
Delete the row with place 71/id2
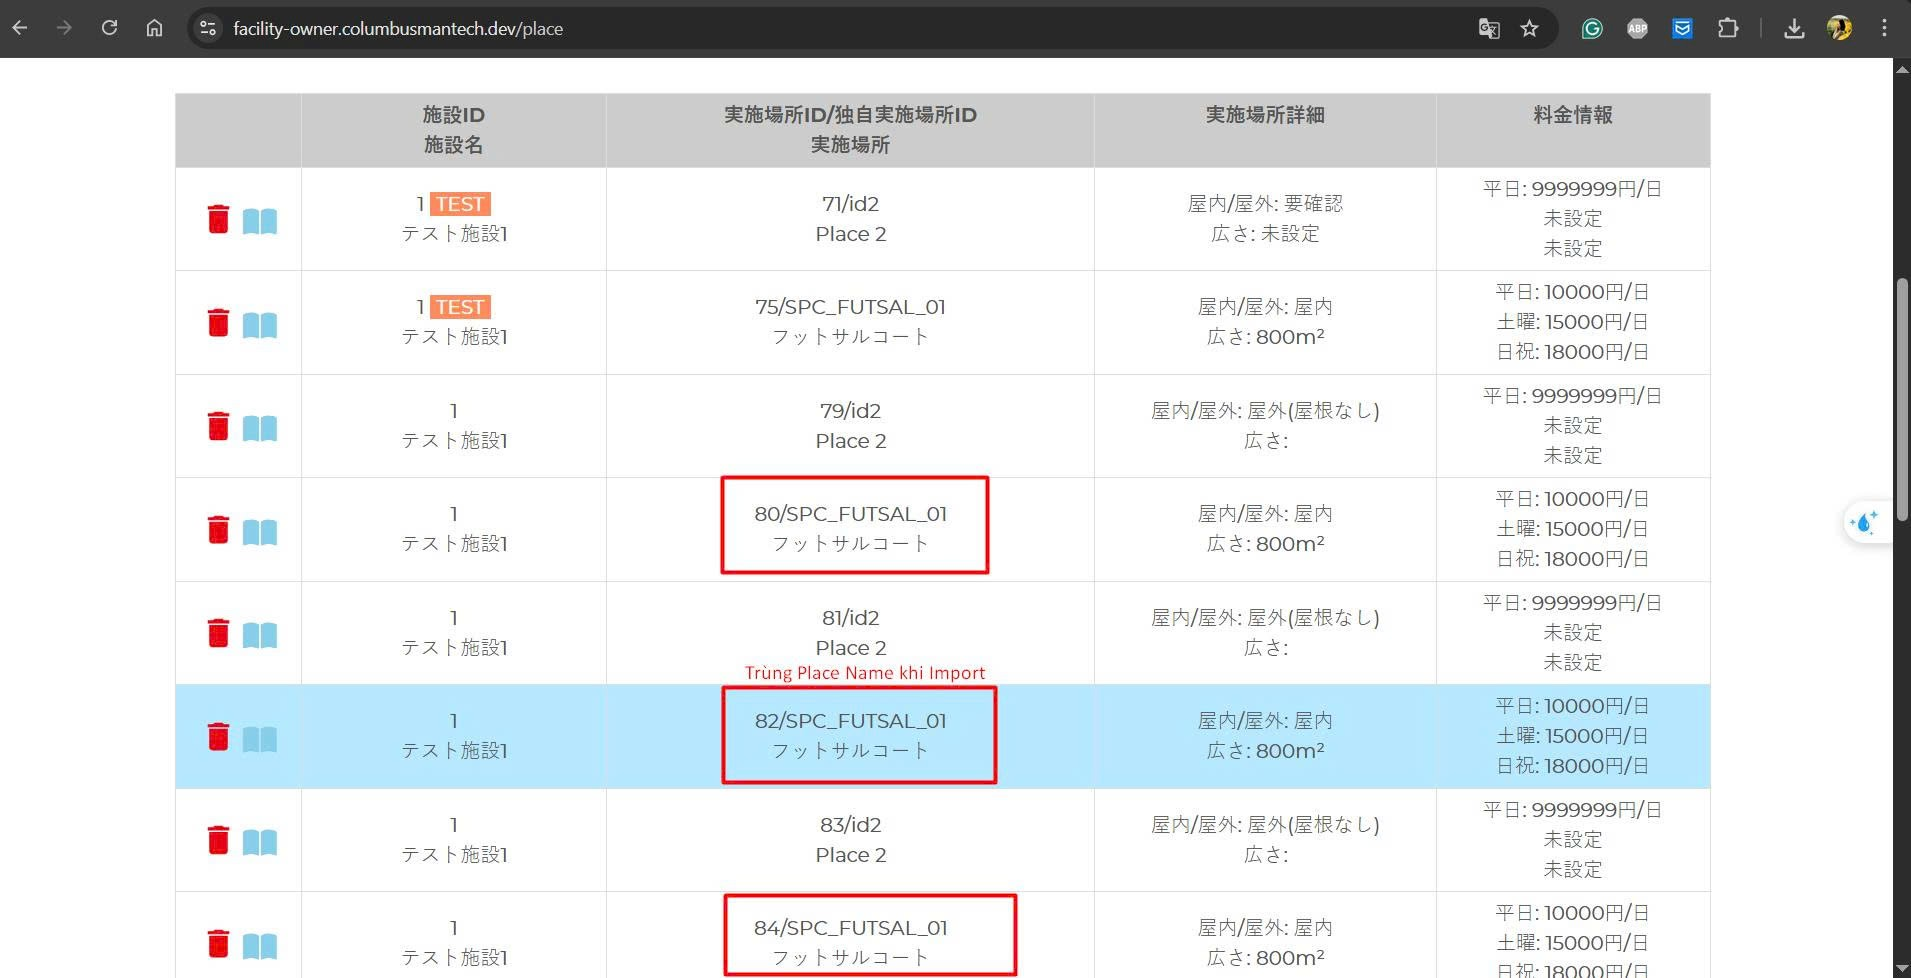[x=218, y=219]
